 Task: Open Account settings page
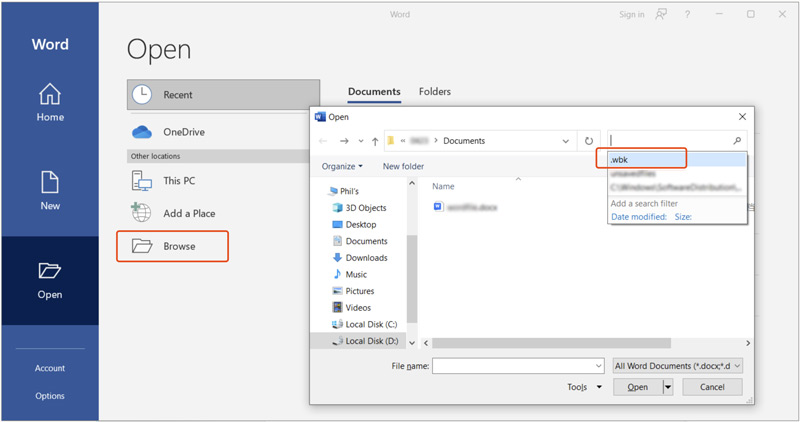49,368
